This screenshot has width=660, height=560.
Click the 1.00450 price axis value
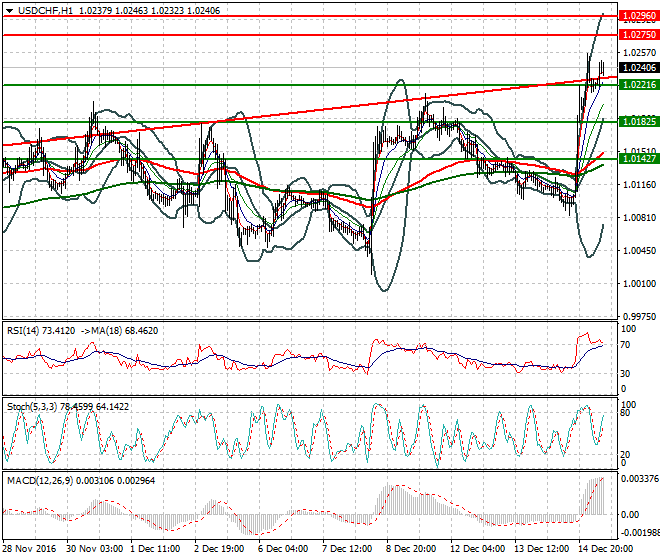tap(639, 251)
